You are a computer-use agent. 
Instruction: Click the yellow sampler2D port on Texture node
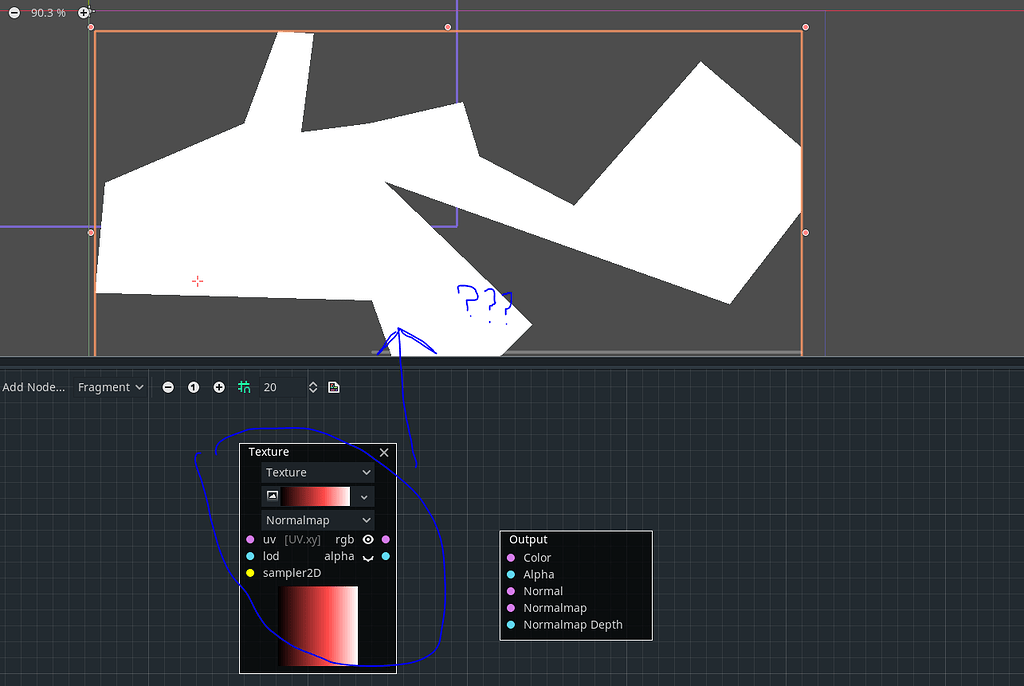click(248, 573)
